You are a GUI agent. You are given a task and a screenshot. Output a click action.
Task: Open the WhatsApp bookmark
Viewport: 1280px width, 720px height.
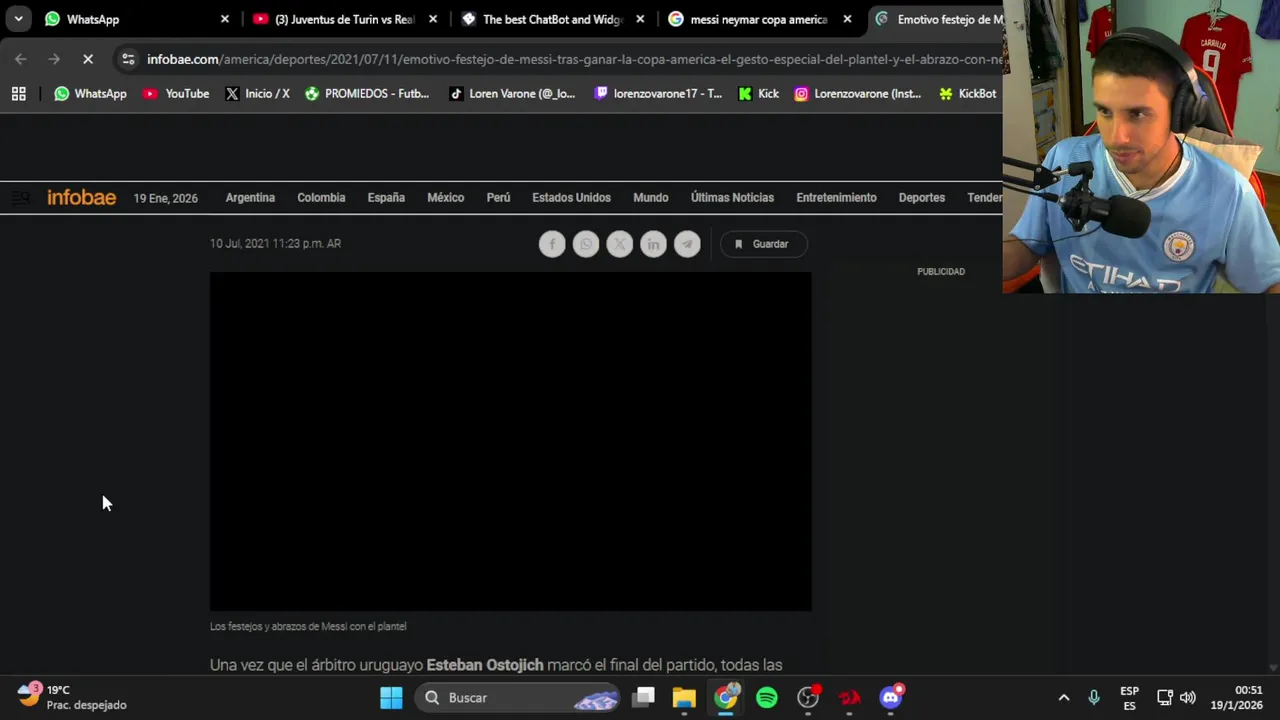[90, 93]
